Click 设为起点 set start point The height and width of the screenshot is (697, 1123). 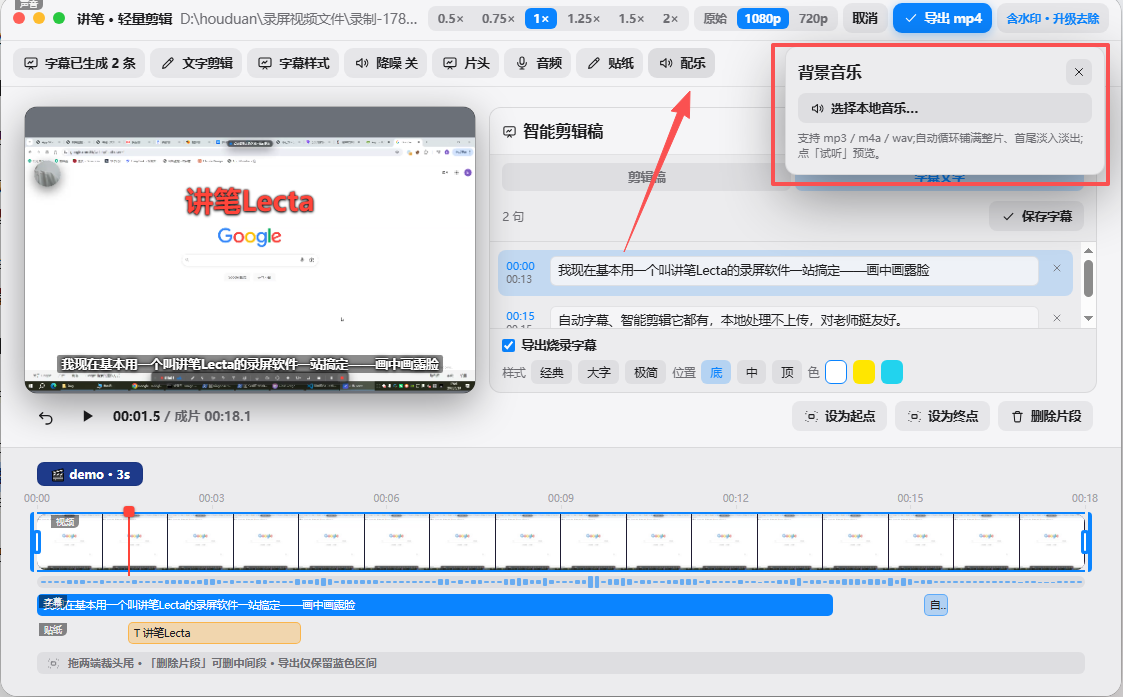(839, 416)
